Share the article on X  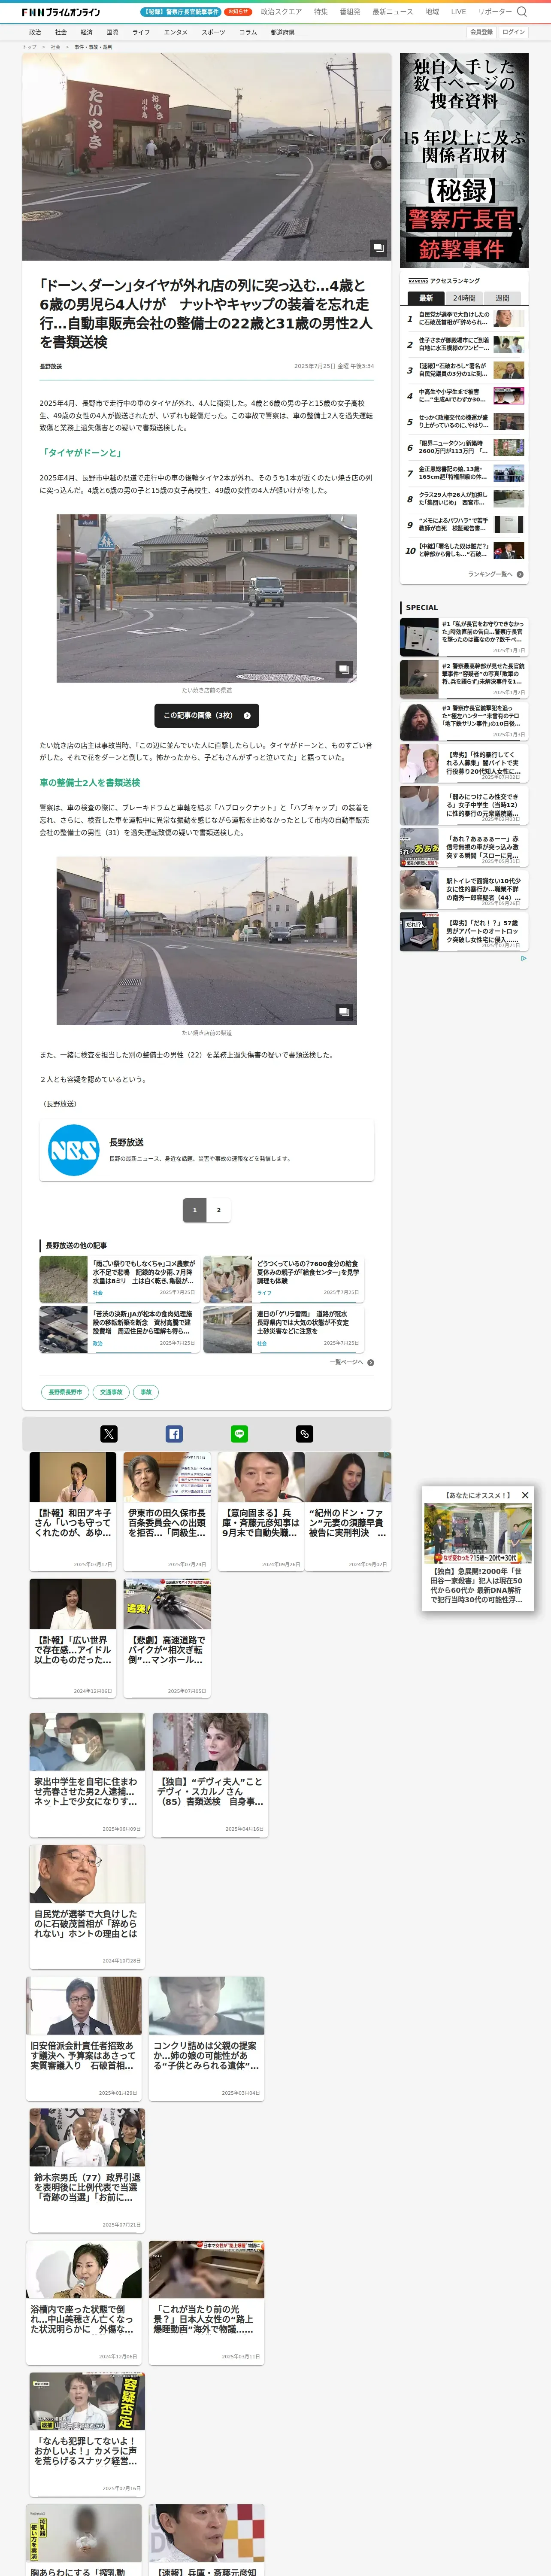coord(109,1433)
